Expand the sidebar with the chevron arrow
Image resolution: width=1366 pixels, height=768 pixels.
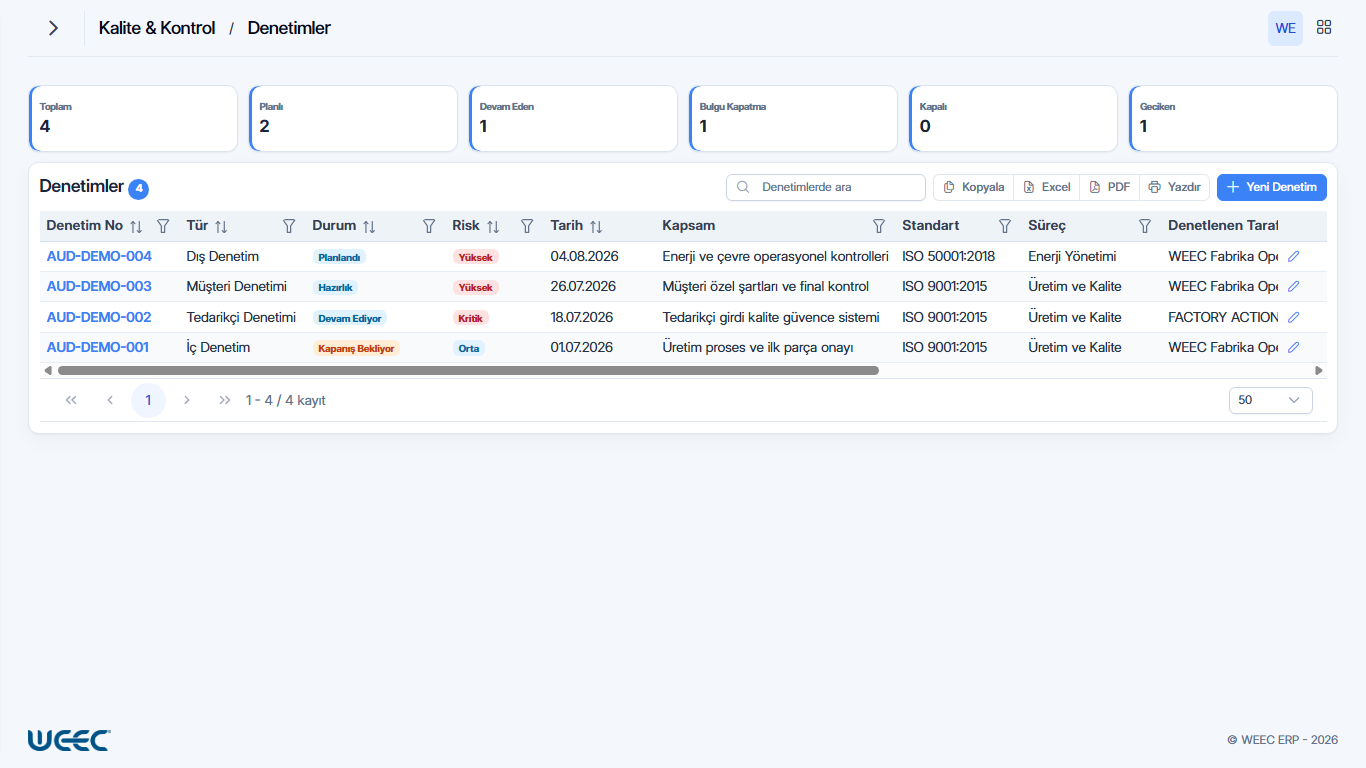click(53, 28)
